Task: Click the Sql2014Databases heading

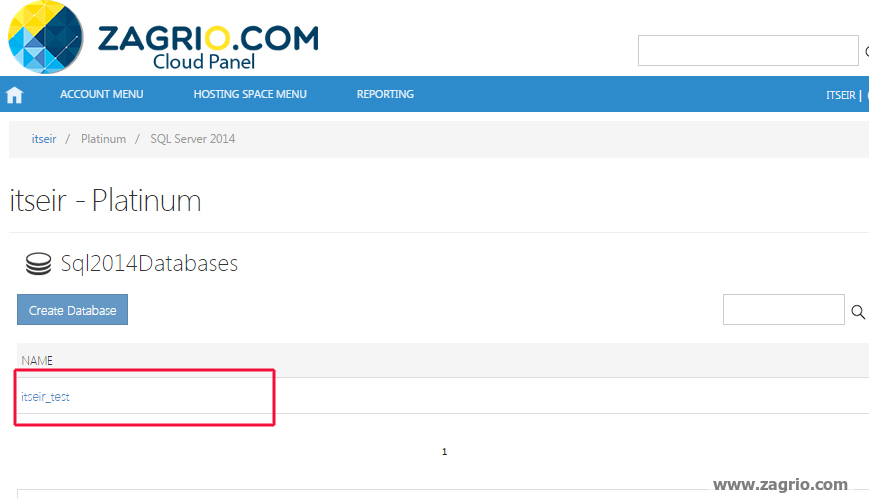Action: coord(150,264)
